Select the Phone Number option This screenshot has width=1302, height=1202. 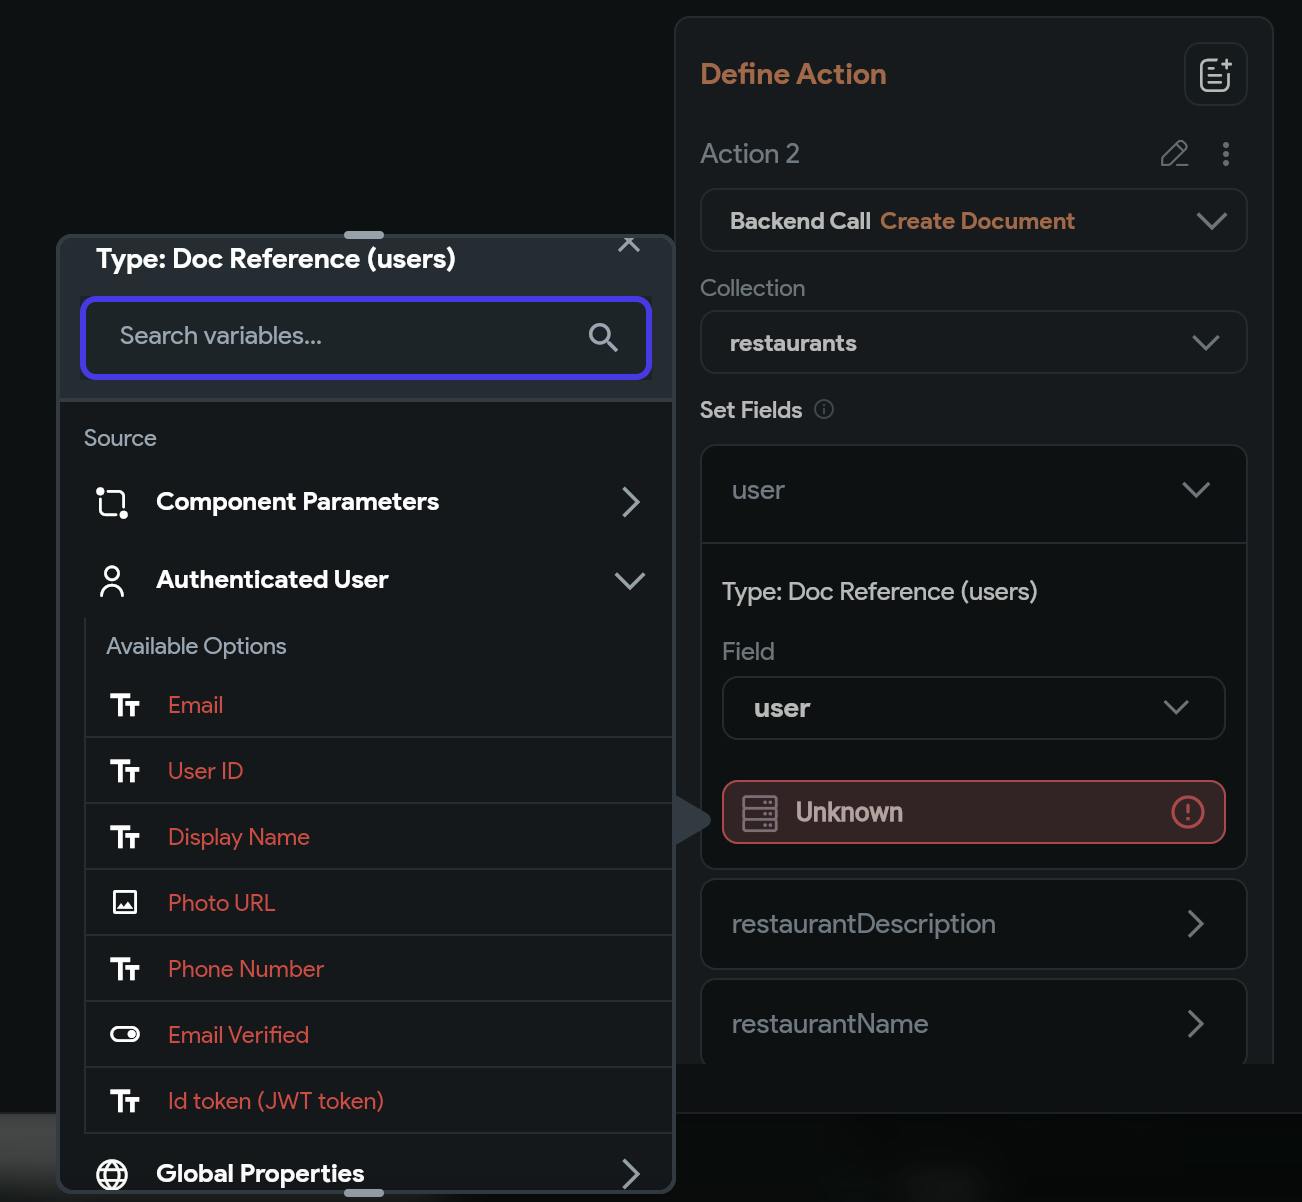[x=379, y=969]
